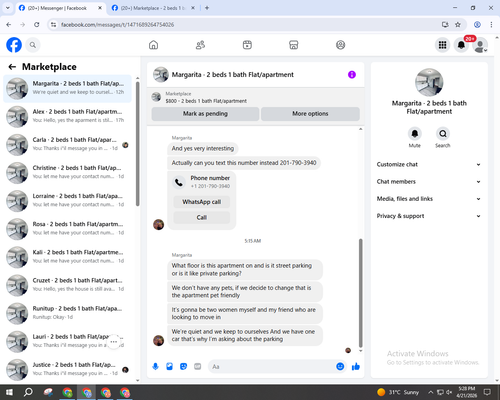Open Kali conversation in list
Viewport: 500px width, 400px height.
pyautogui.click(x=67, y=257)
